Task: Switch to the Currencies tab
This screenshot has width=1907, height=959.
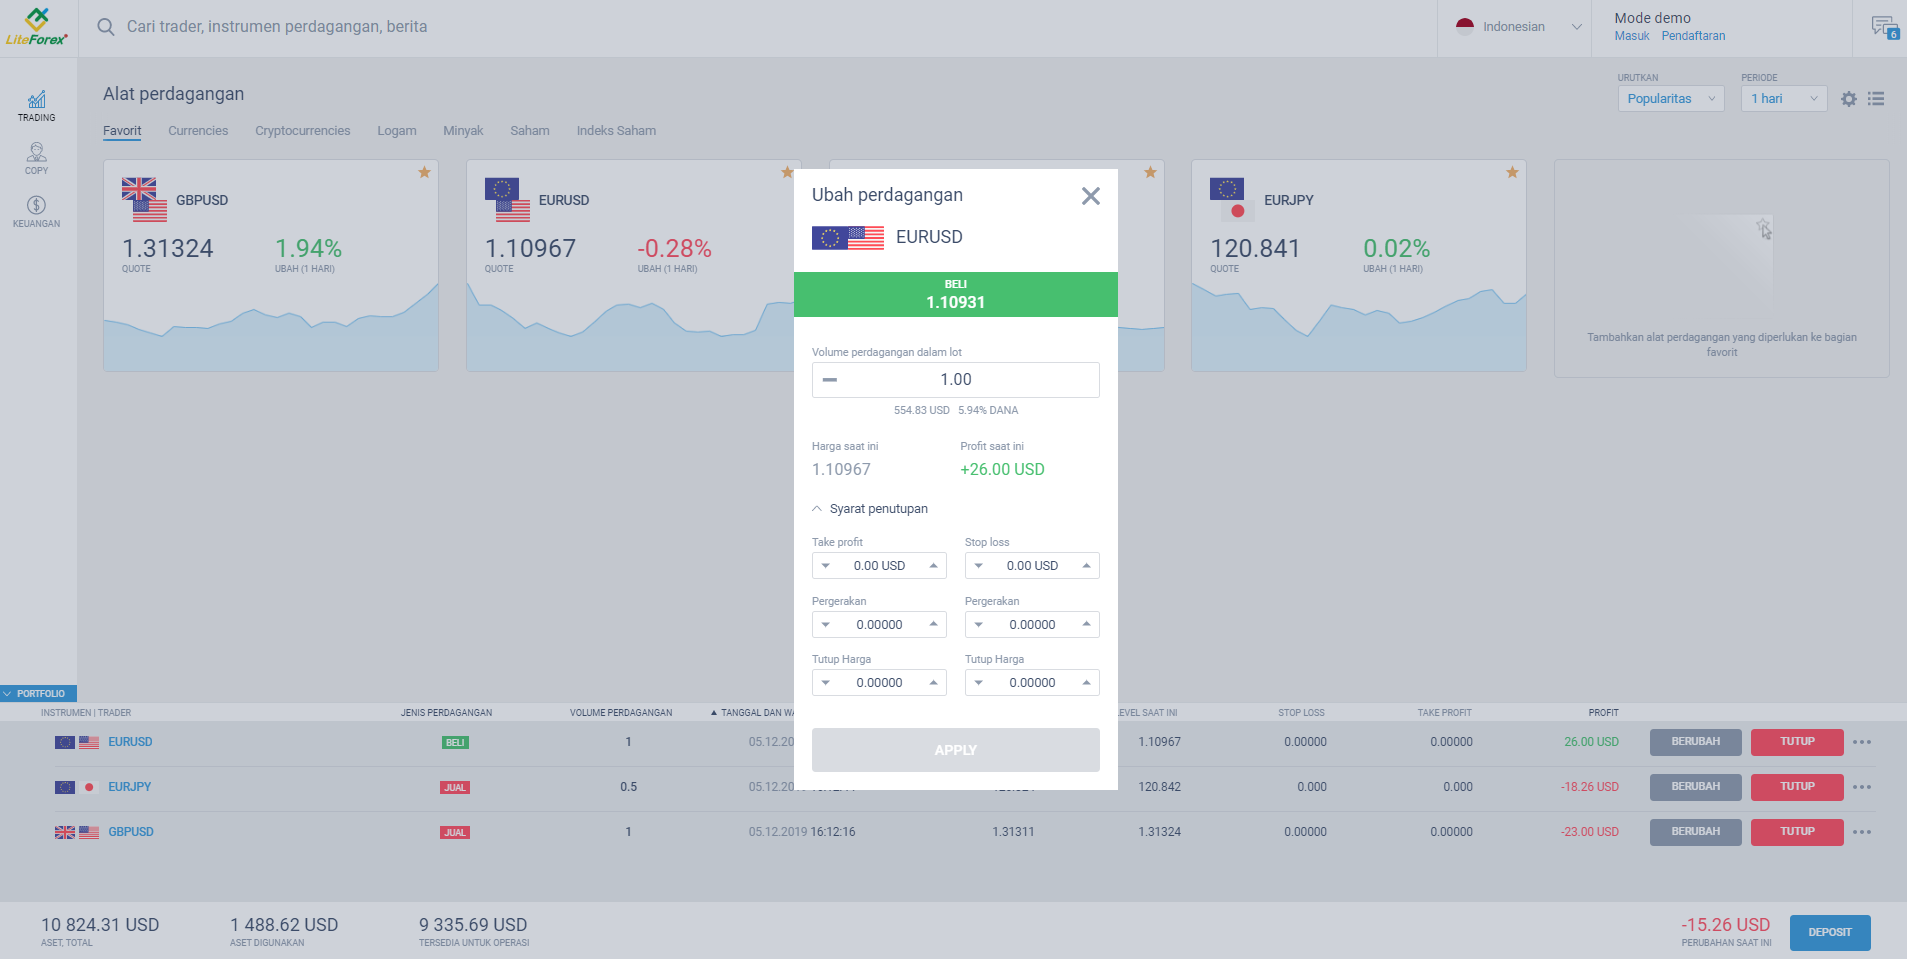Action: point(198,130)
